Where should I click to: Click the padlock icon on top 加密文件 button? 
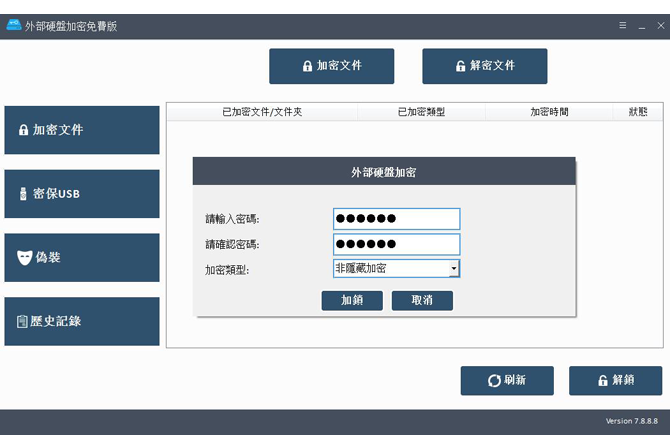click(x=308, y=67)
